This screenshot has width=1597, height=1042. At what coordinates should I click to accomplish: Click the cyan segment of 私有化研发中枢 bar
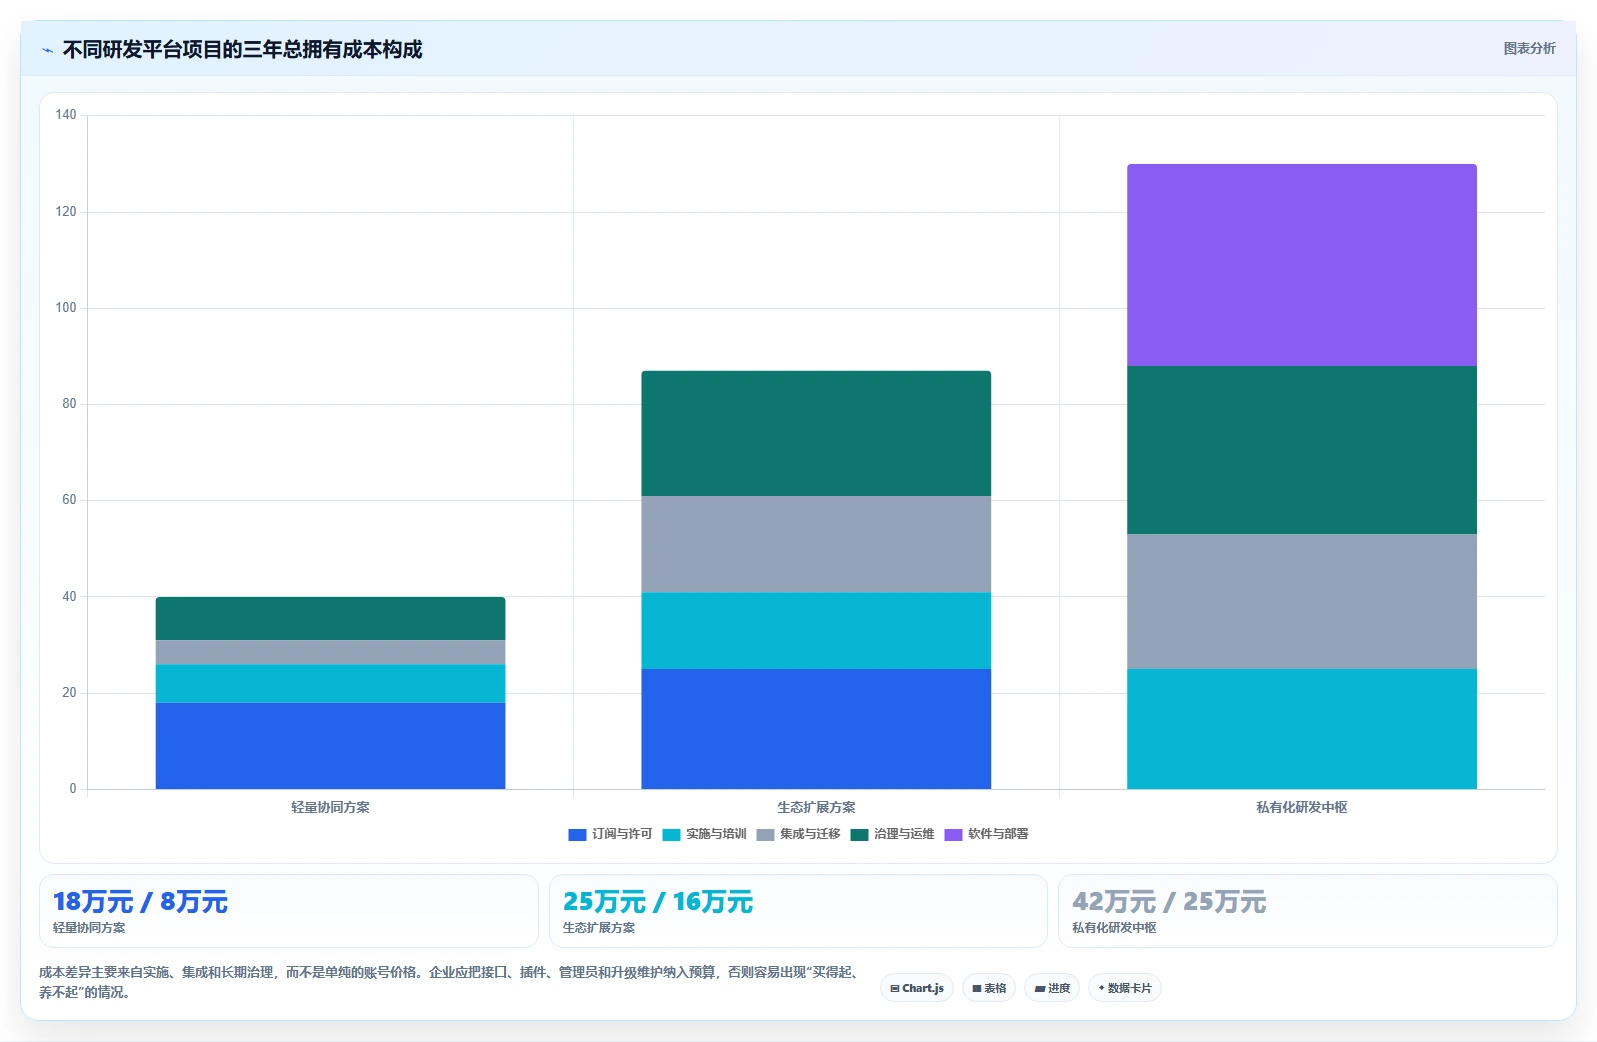1301,729
